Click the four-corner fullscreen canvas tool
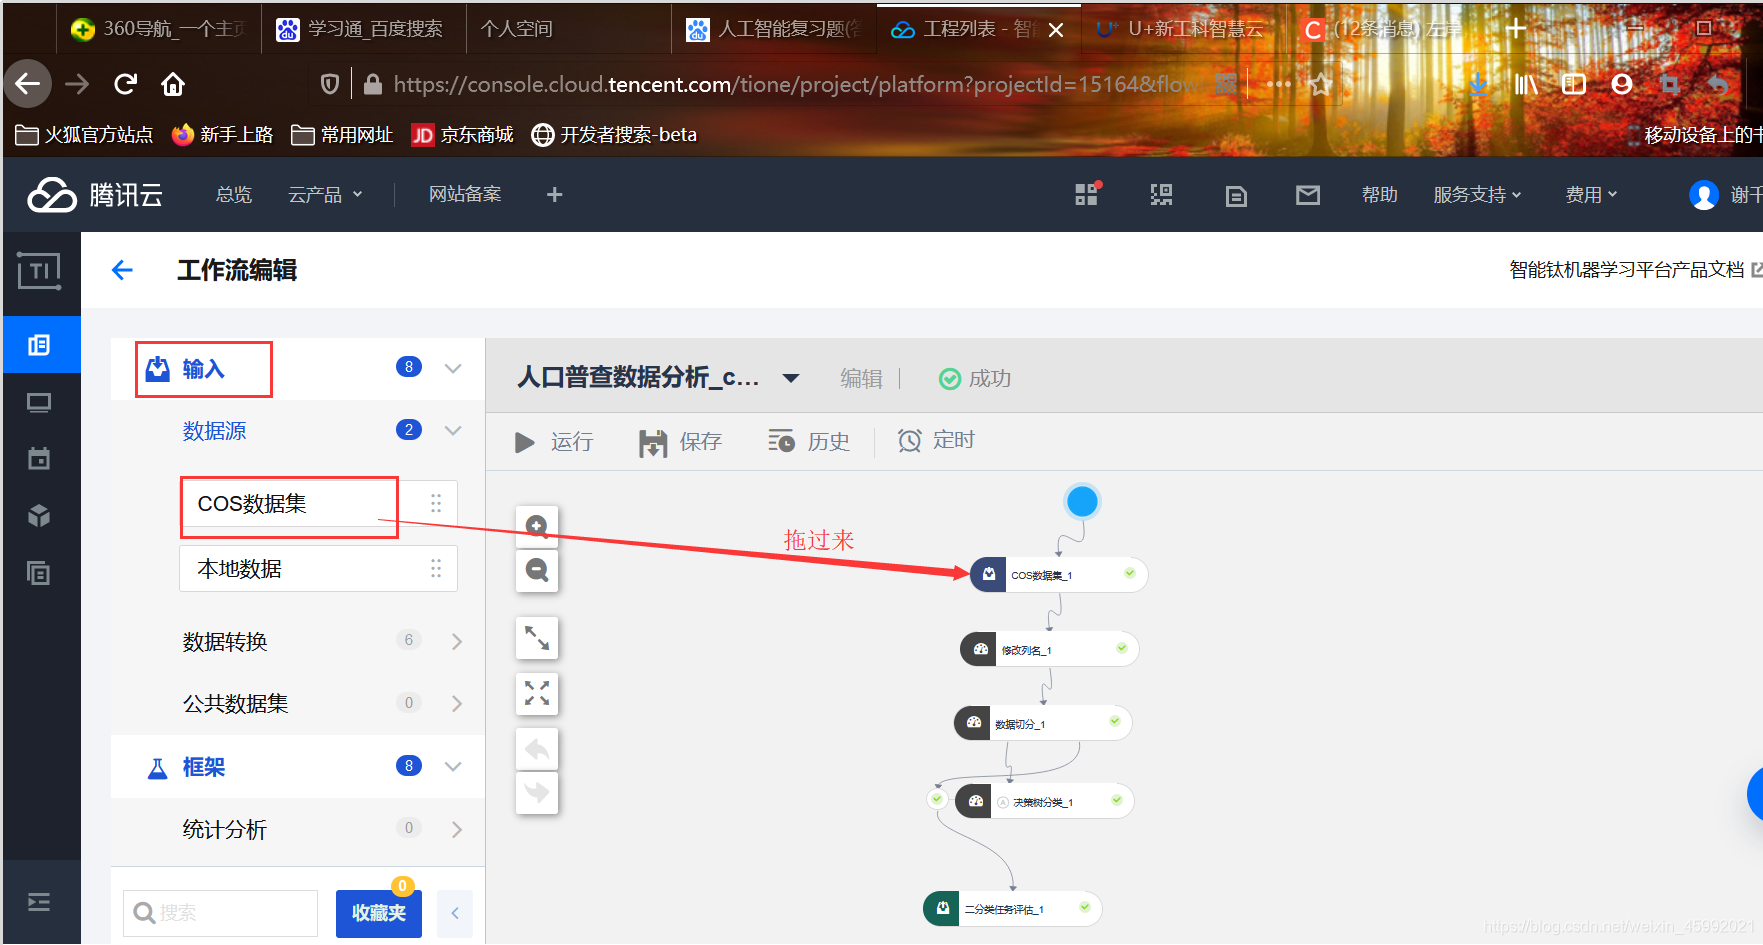The height and width of the screenshot is (945, 1763). (x=537, y=693)
